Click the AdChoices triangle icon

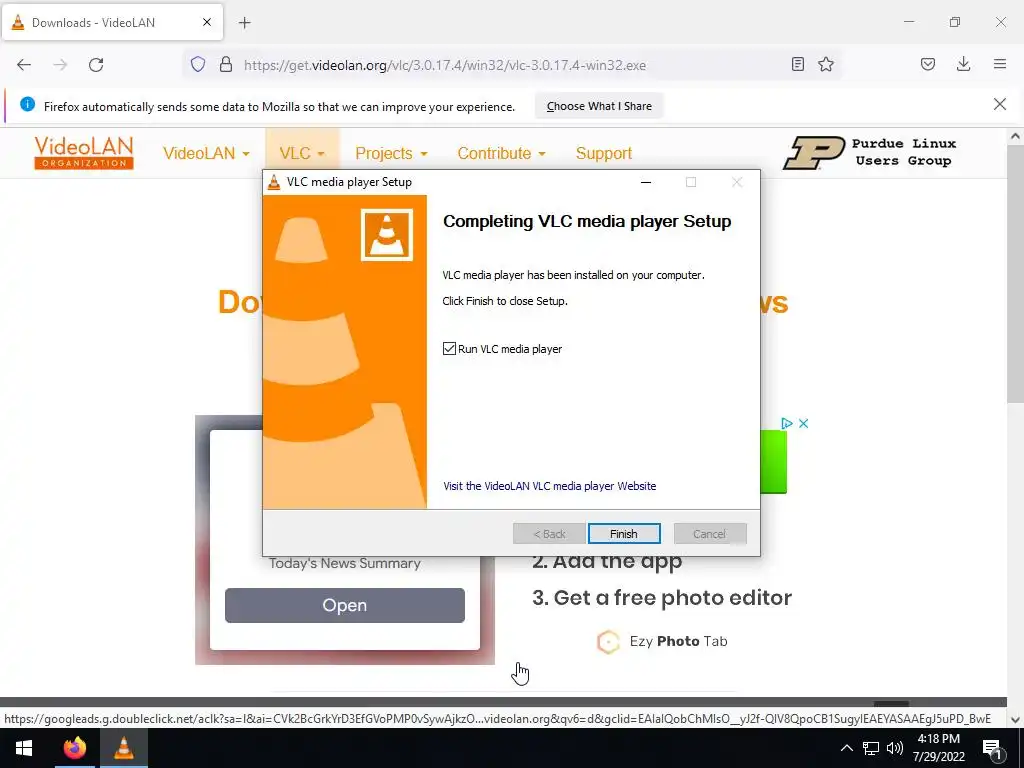pos(787,423)
